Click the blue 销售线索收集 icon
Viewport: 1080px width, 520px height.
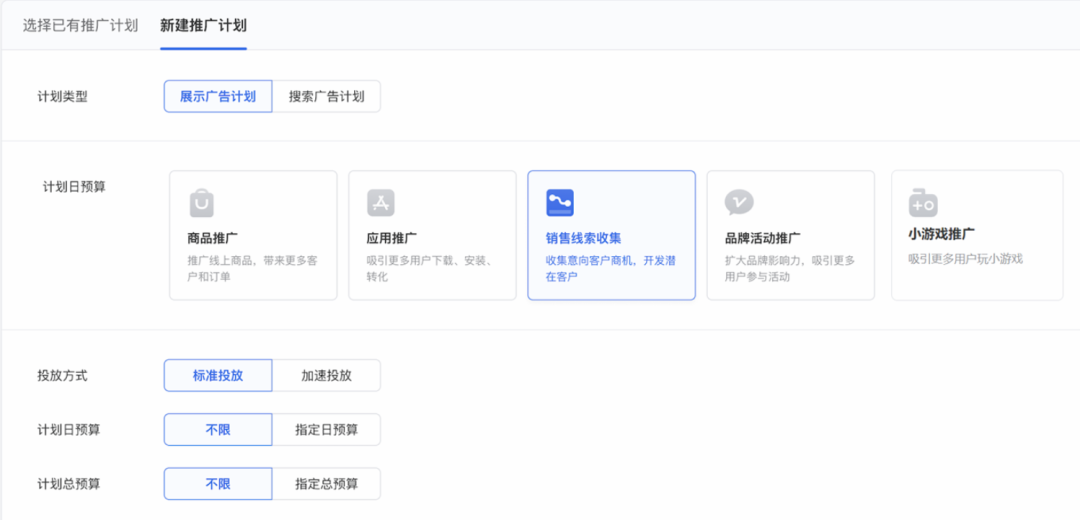point(560,203)
